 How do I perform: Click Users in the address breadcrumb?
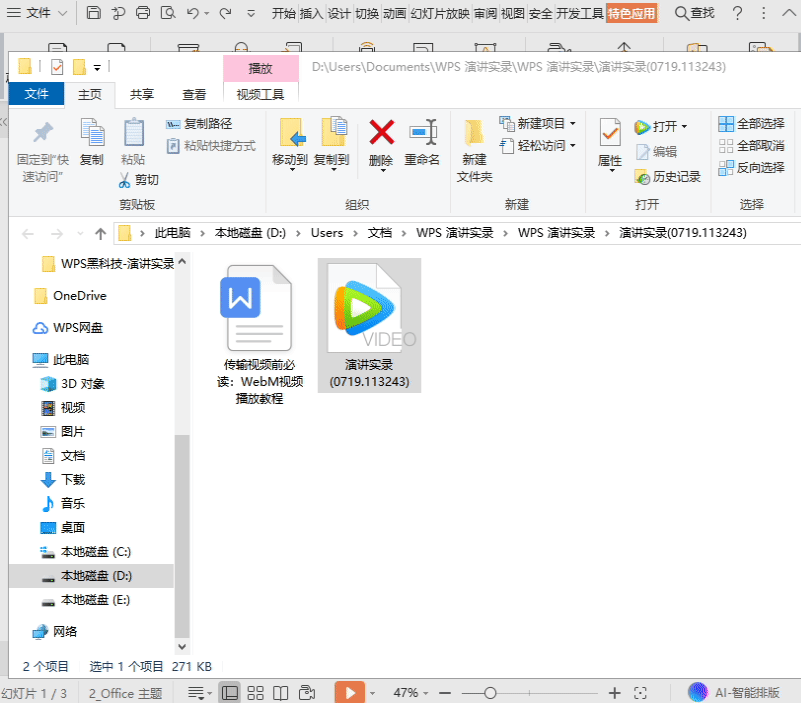pos(327,233)
